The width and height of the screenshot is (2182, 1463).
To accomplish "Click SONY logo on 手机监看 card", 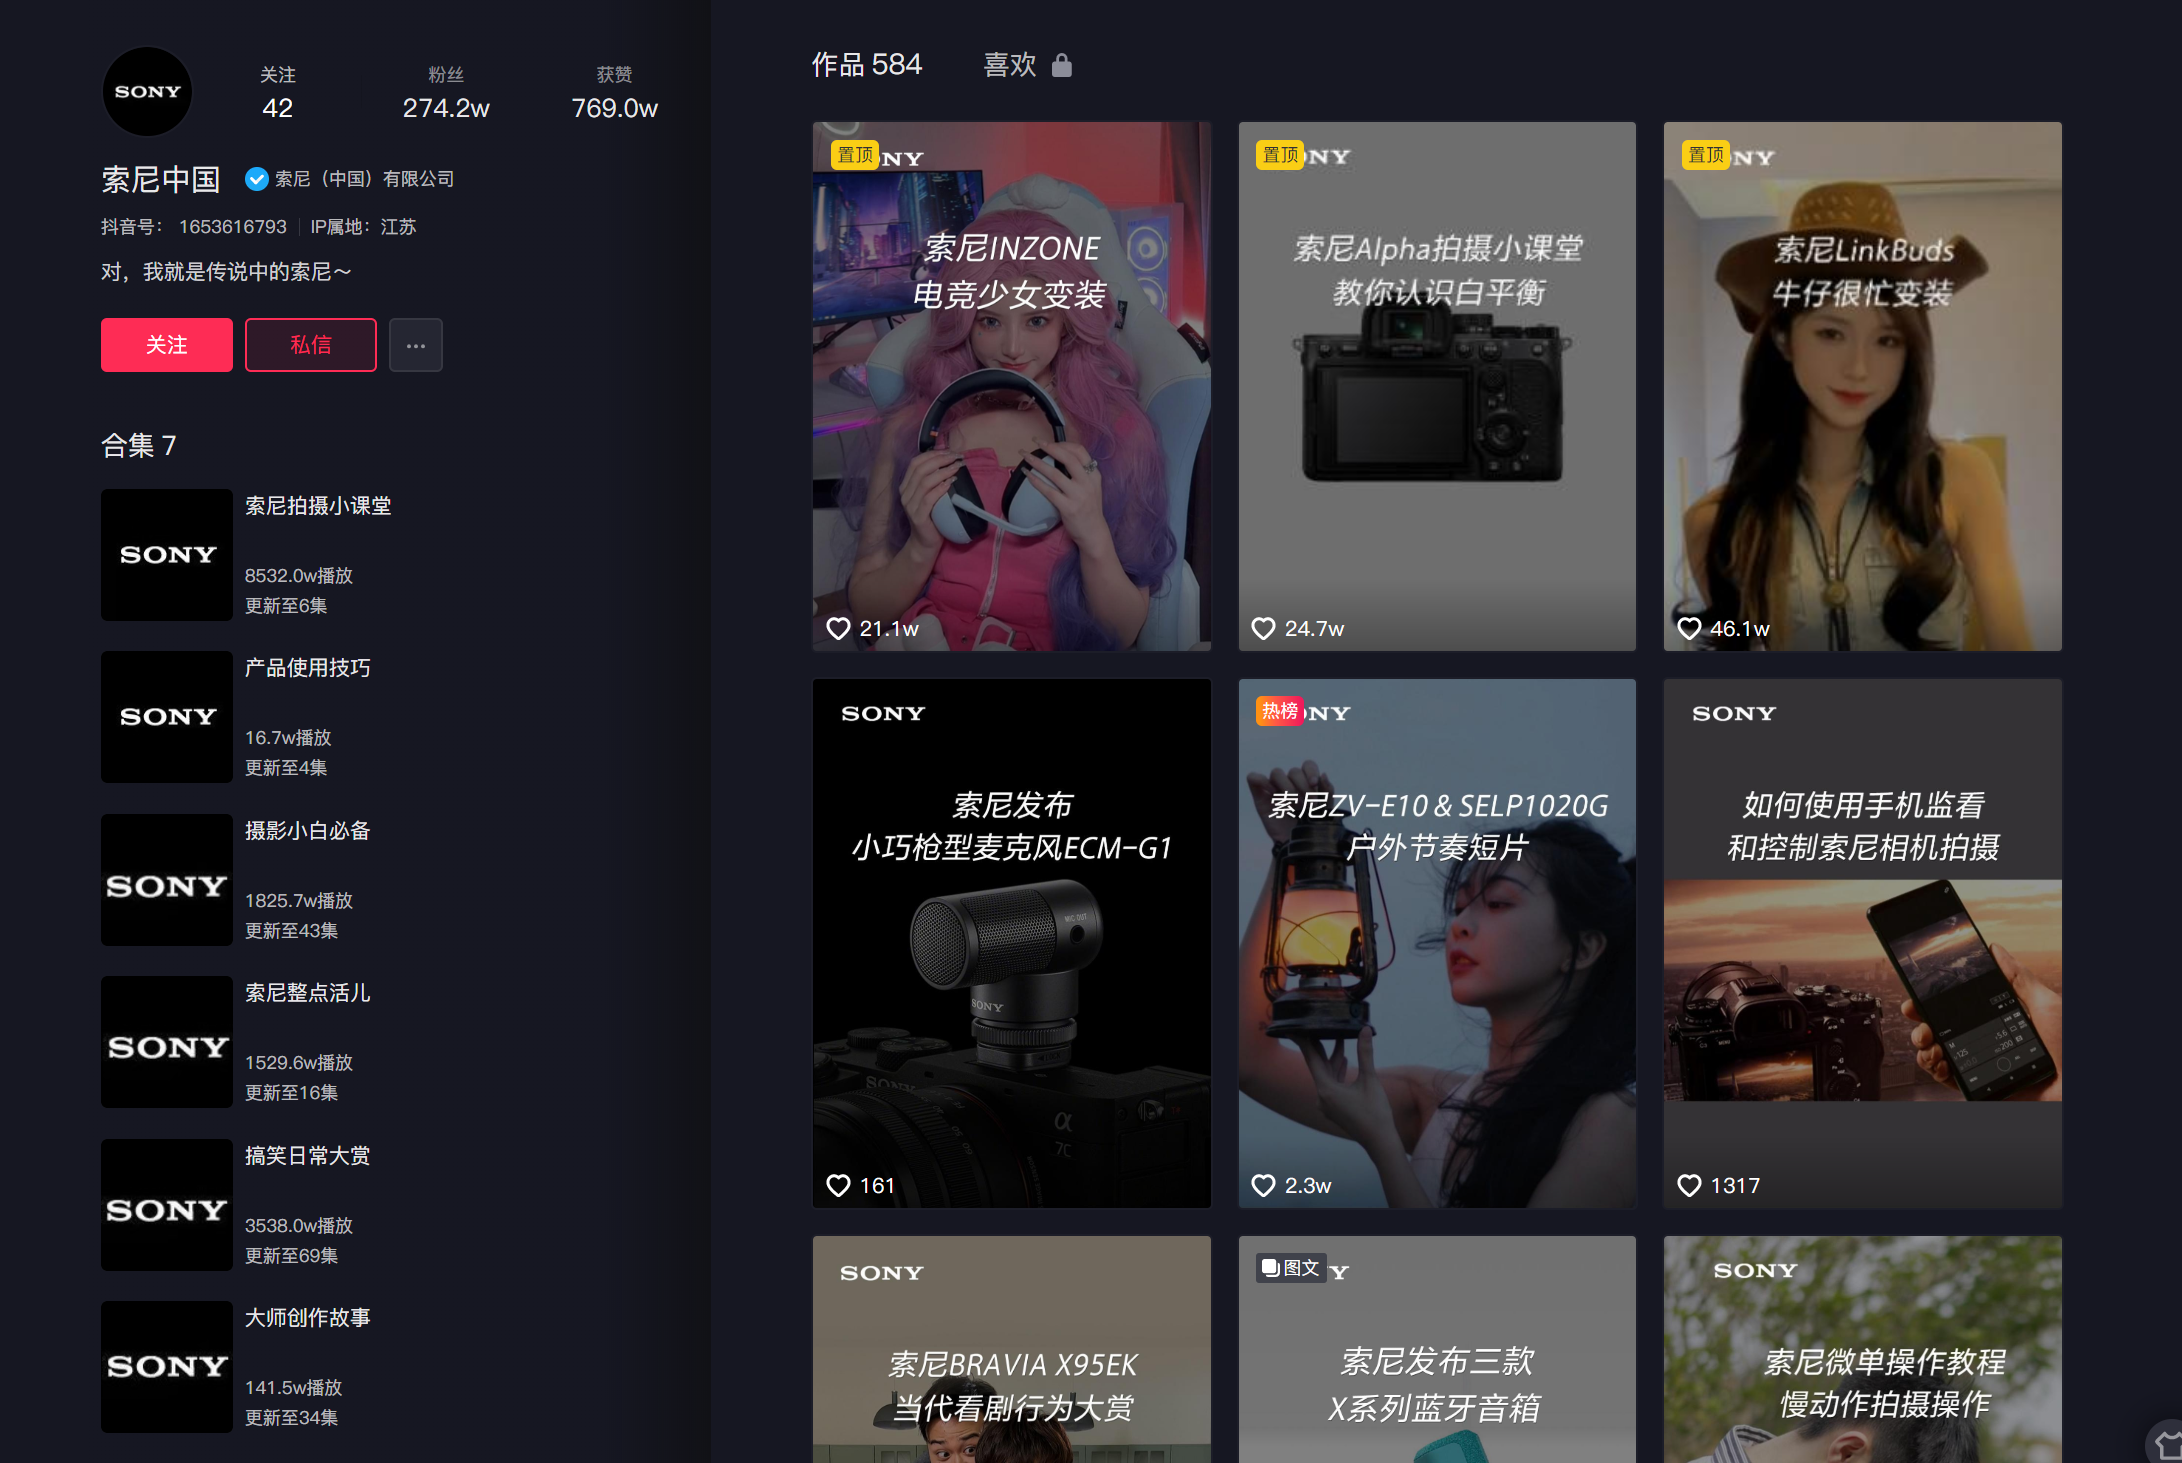I will [x=1734, y=713].
